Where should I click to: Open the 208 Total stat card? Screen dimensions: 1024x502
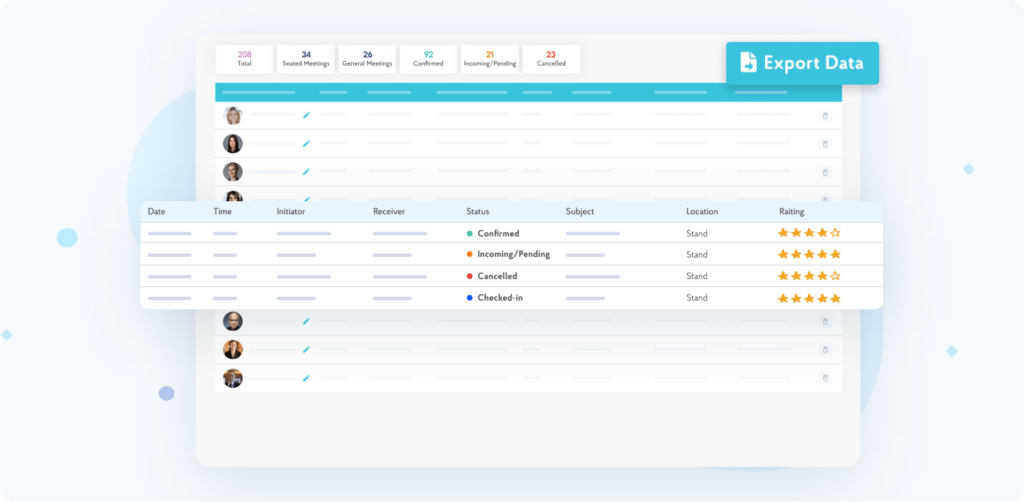pyautogui.click(x=244, y=59)
